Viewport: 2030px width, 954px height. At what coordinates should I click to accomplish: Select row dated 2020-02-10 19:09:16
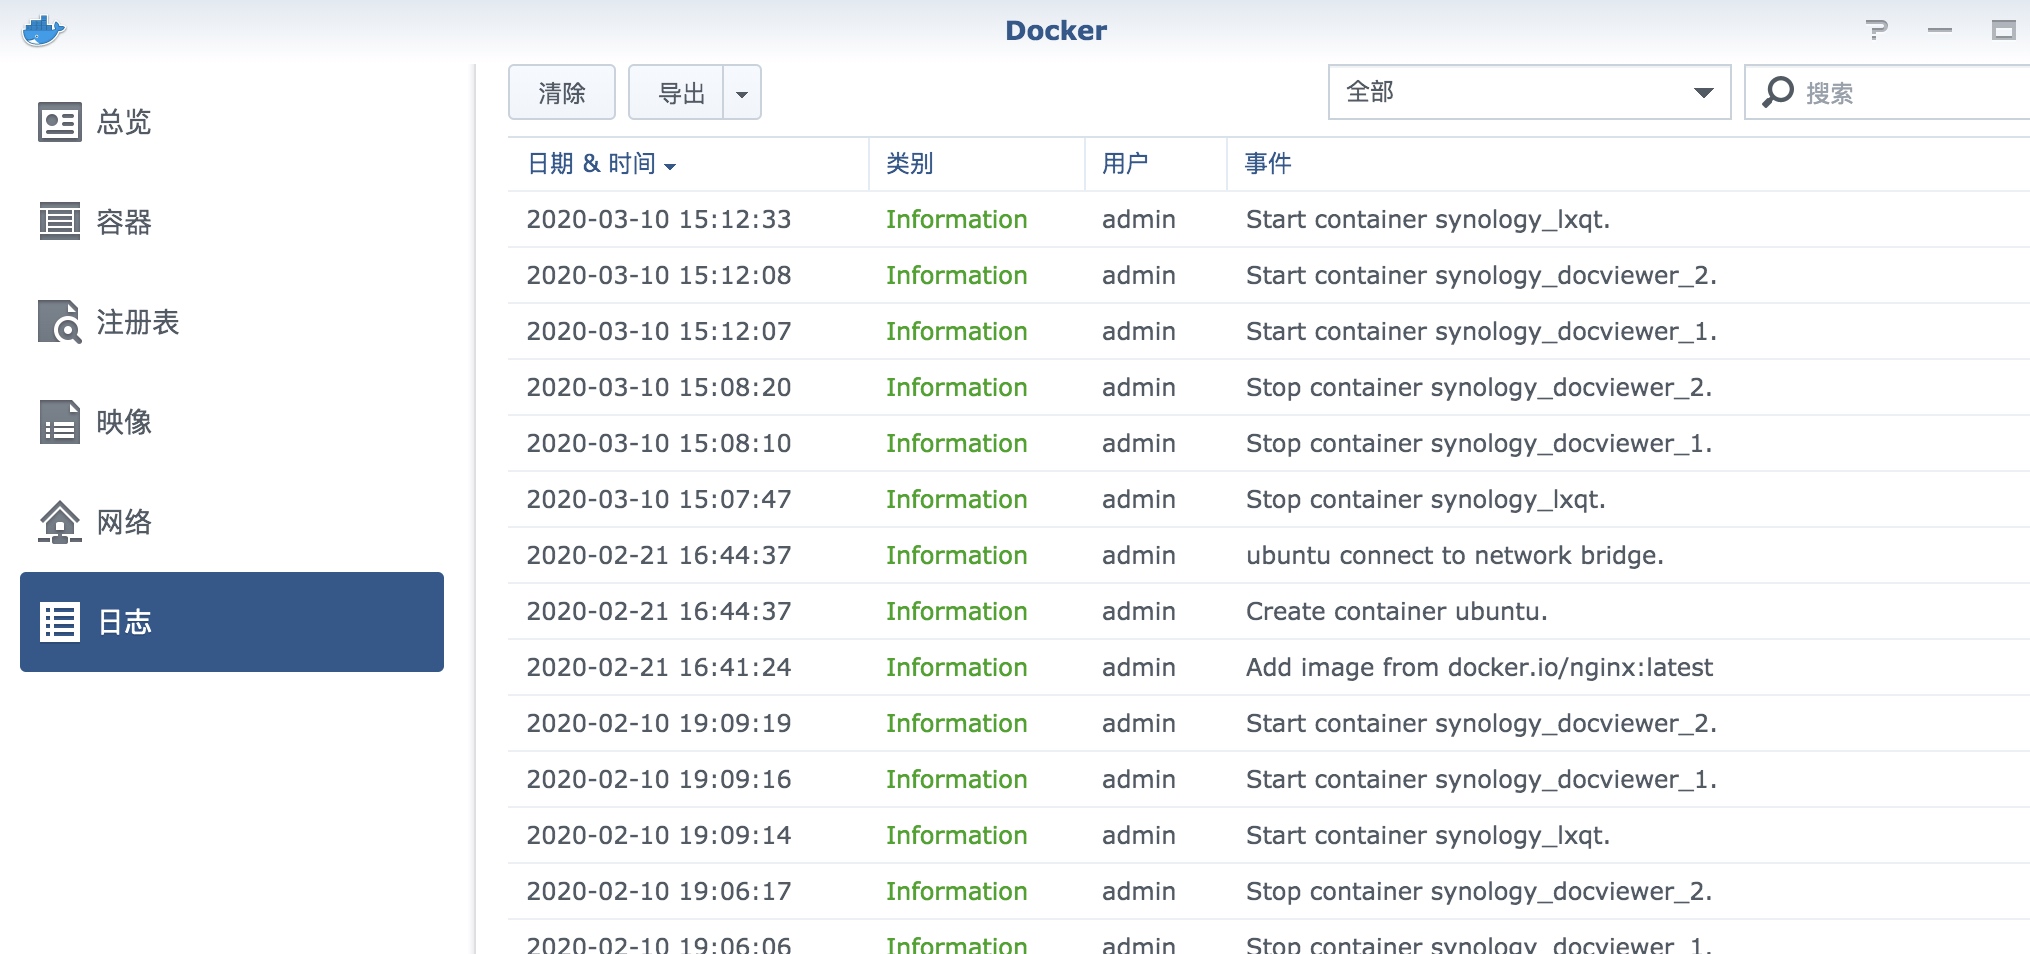1269,779
